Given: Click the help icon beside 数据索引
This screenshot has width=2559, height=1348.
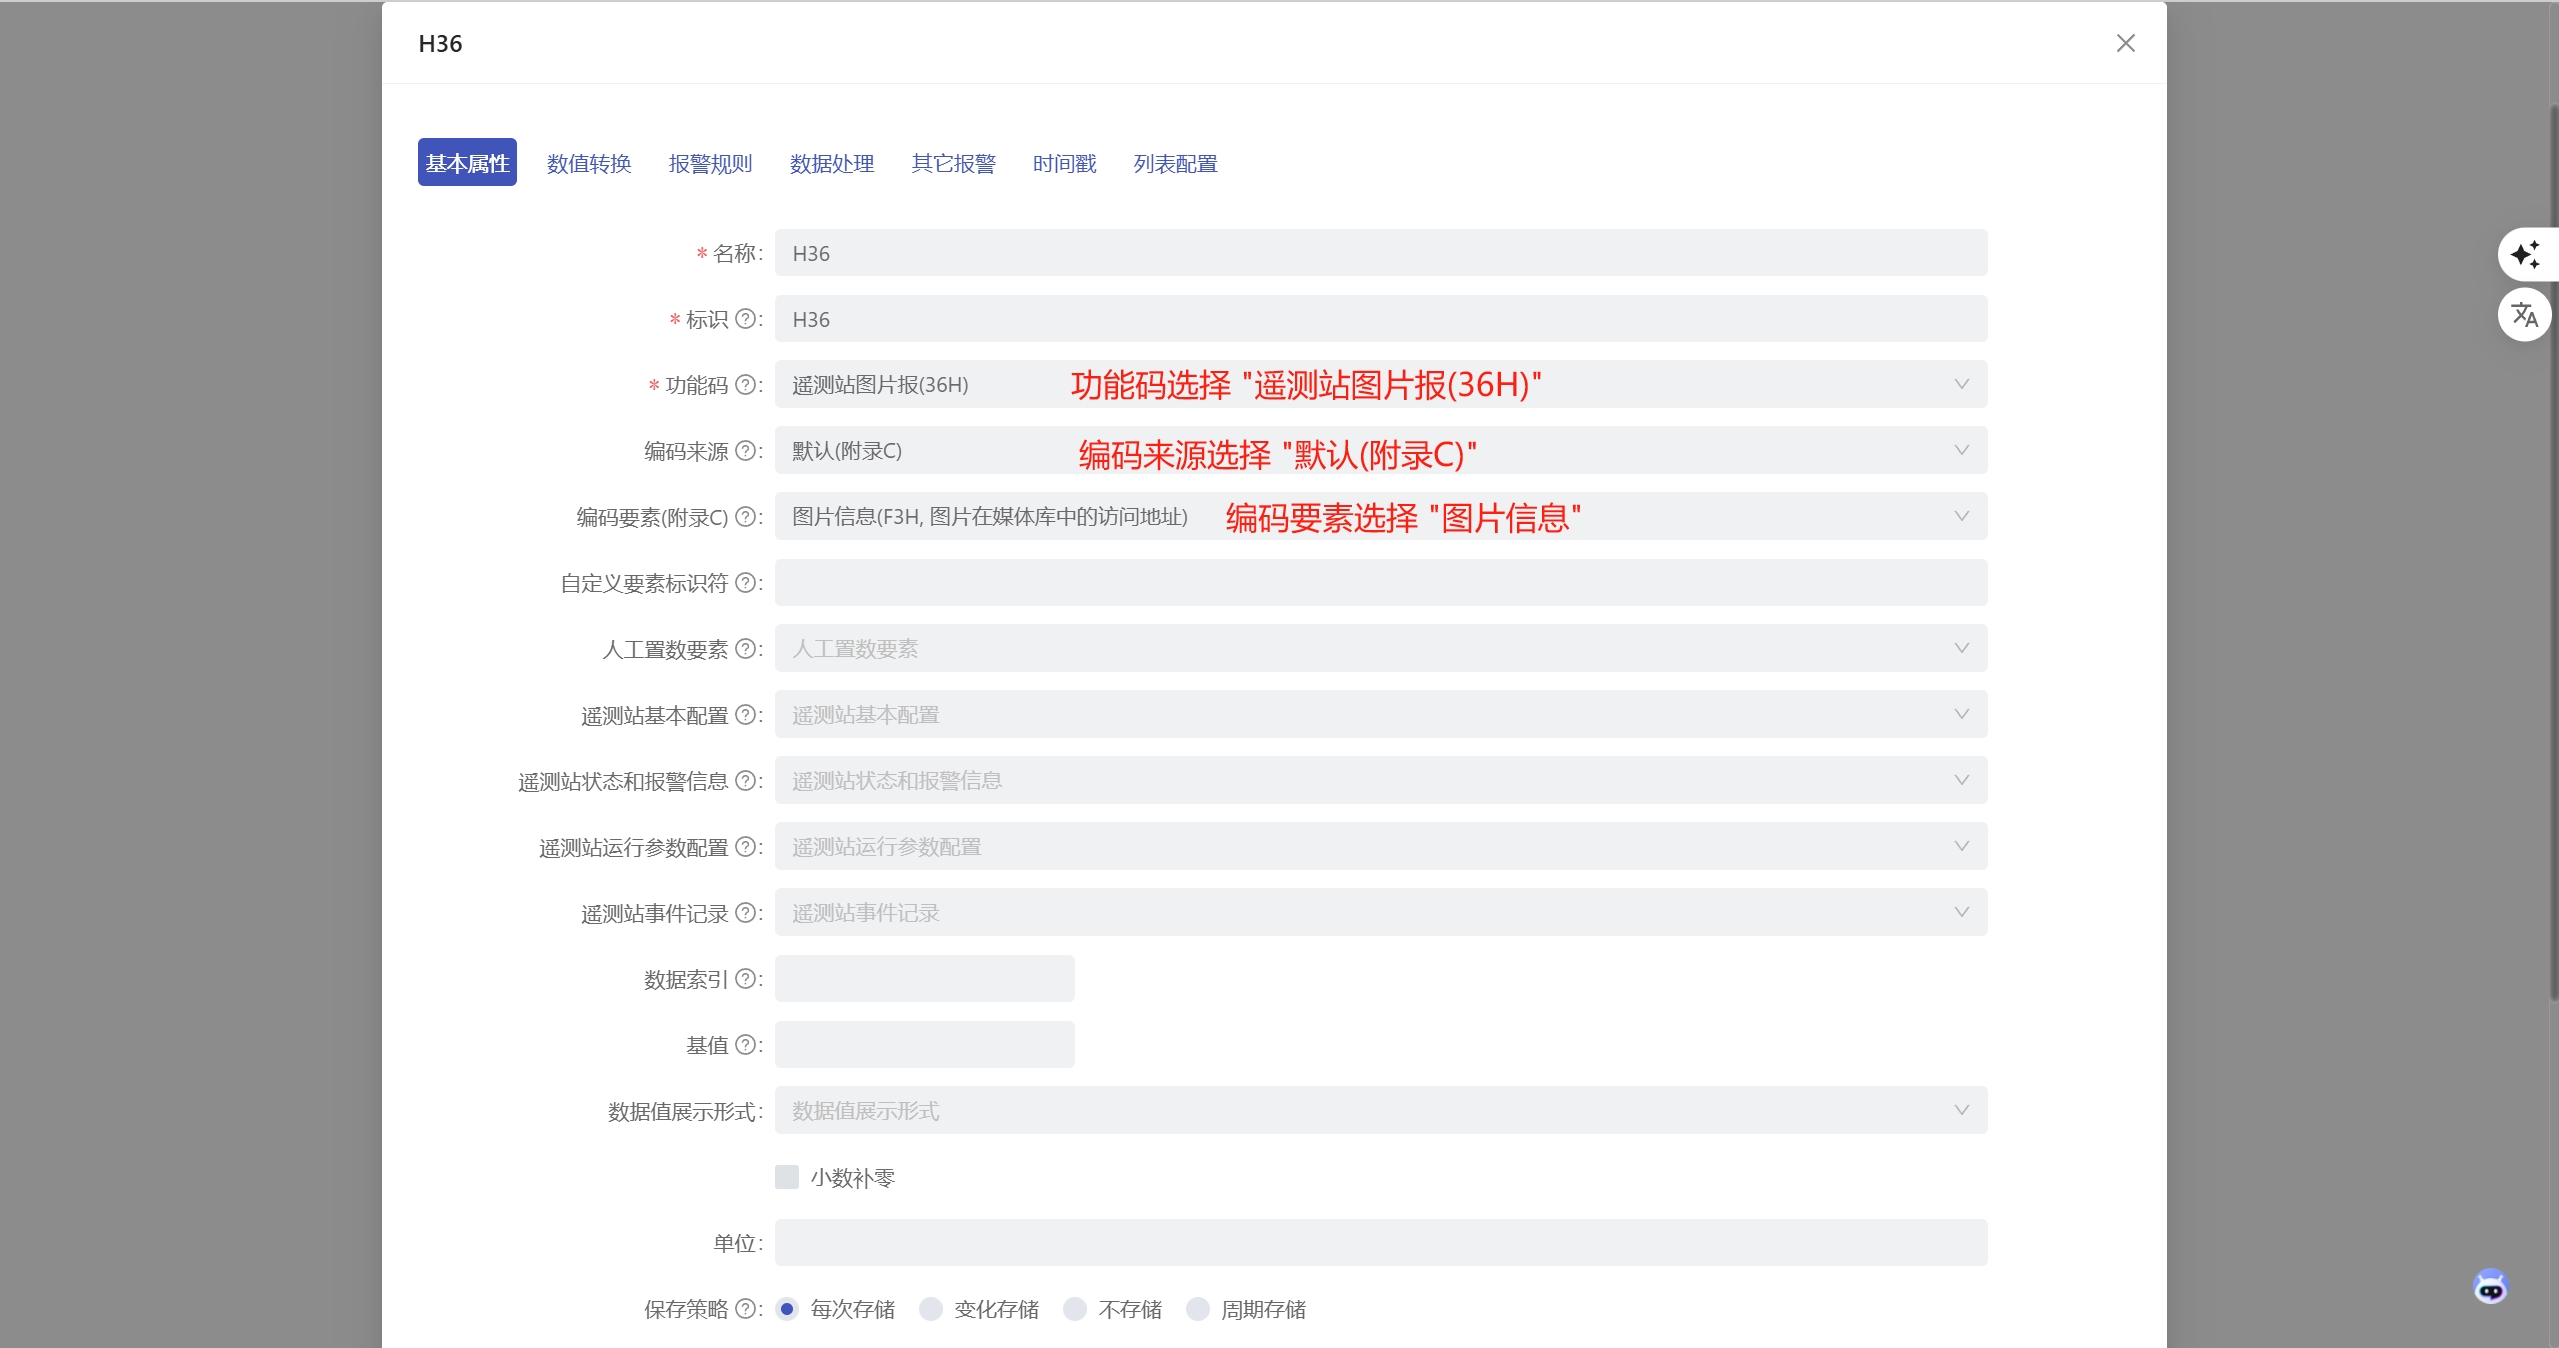Looking at the screenshot, I should coord(745,979).
